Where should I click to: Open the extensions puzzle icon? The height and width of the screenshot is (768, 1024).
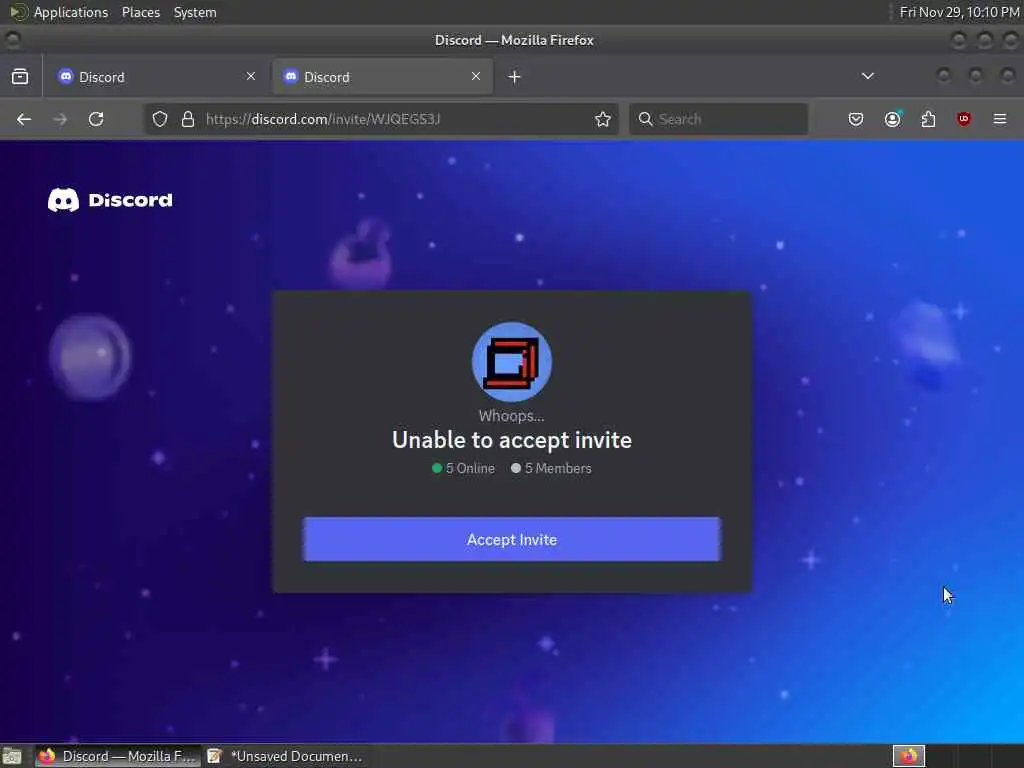(928, 119)
